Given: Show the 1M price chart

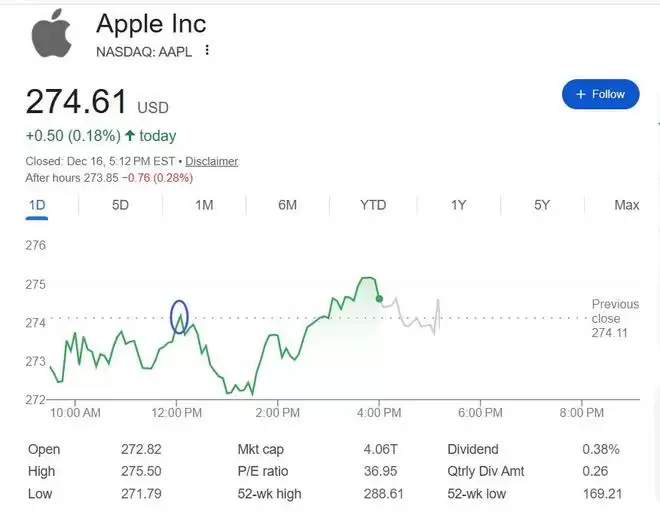Looking at the screenshot, I should coord(204,205).
